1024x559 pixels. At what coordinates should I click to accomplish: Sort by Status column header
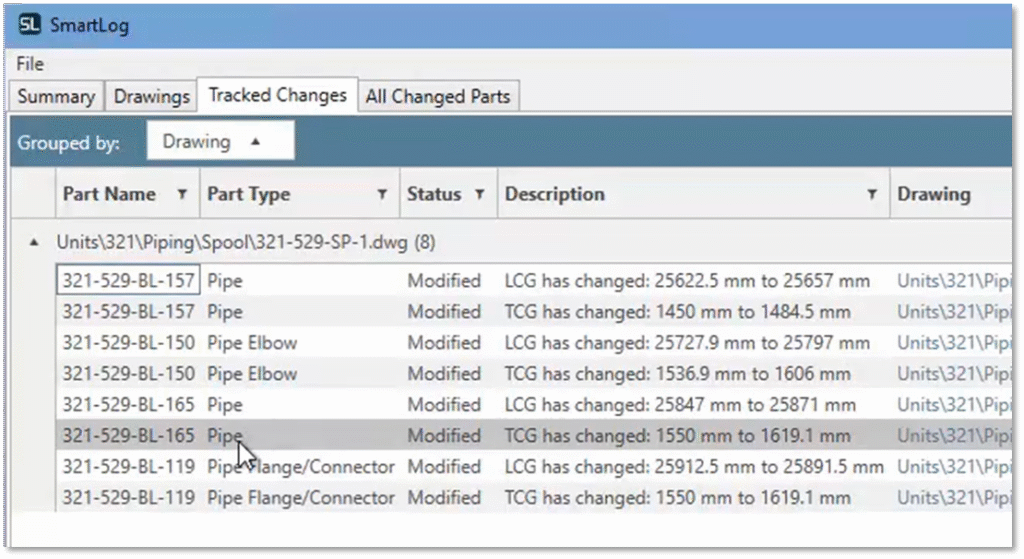tap(434, 194)
